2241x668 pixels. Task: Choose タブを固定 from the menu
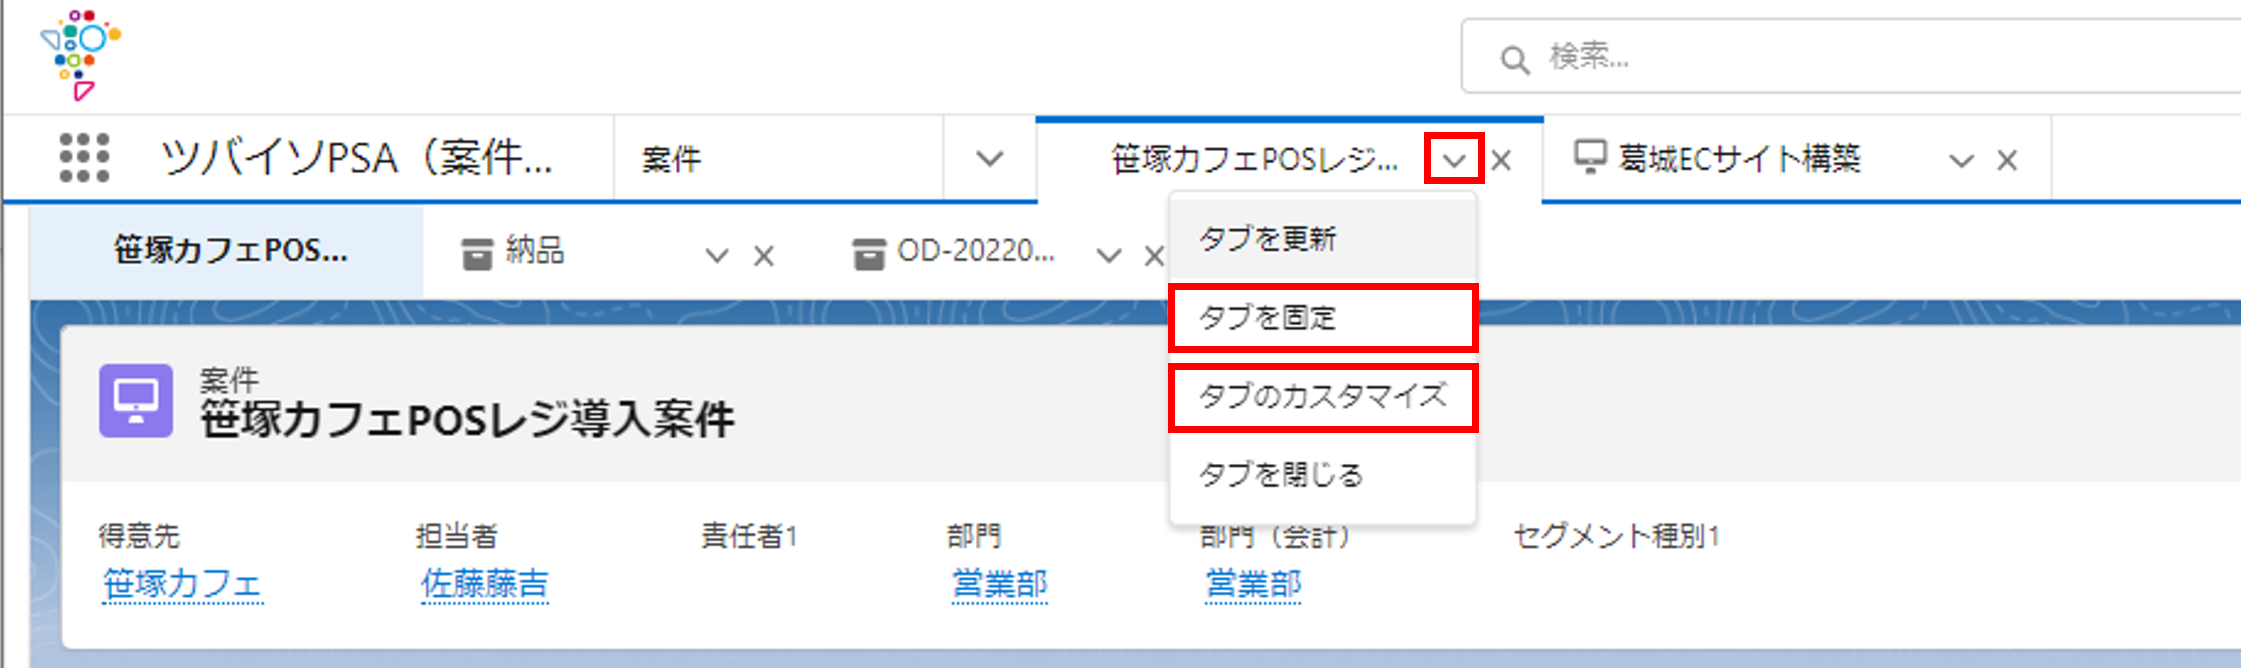tap(1322, 317)
